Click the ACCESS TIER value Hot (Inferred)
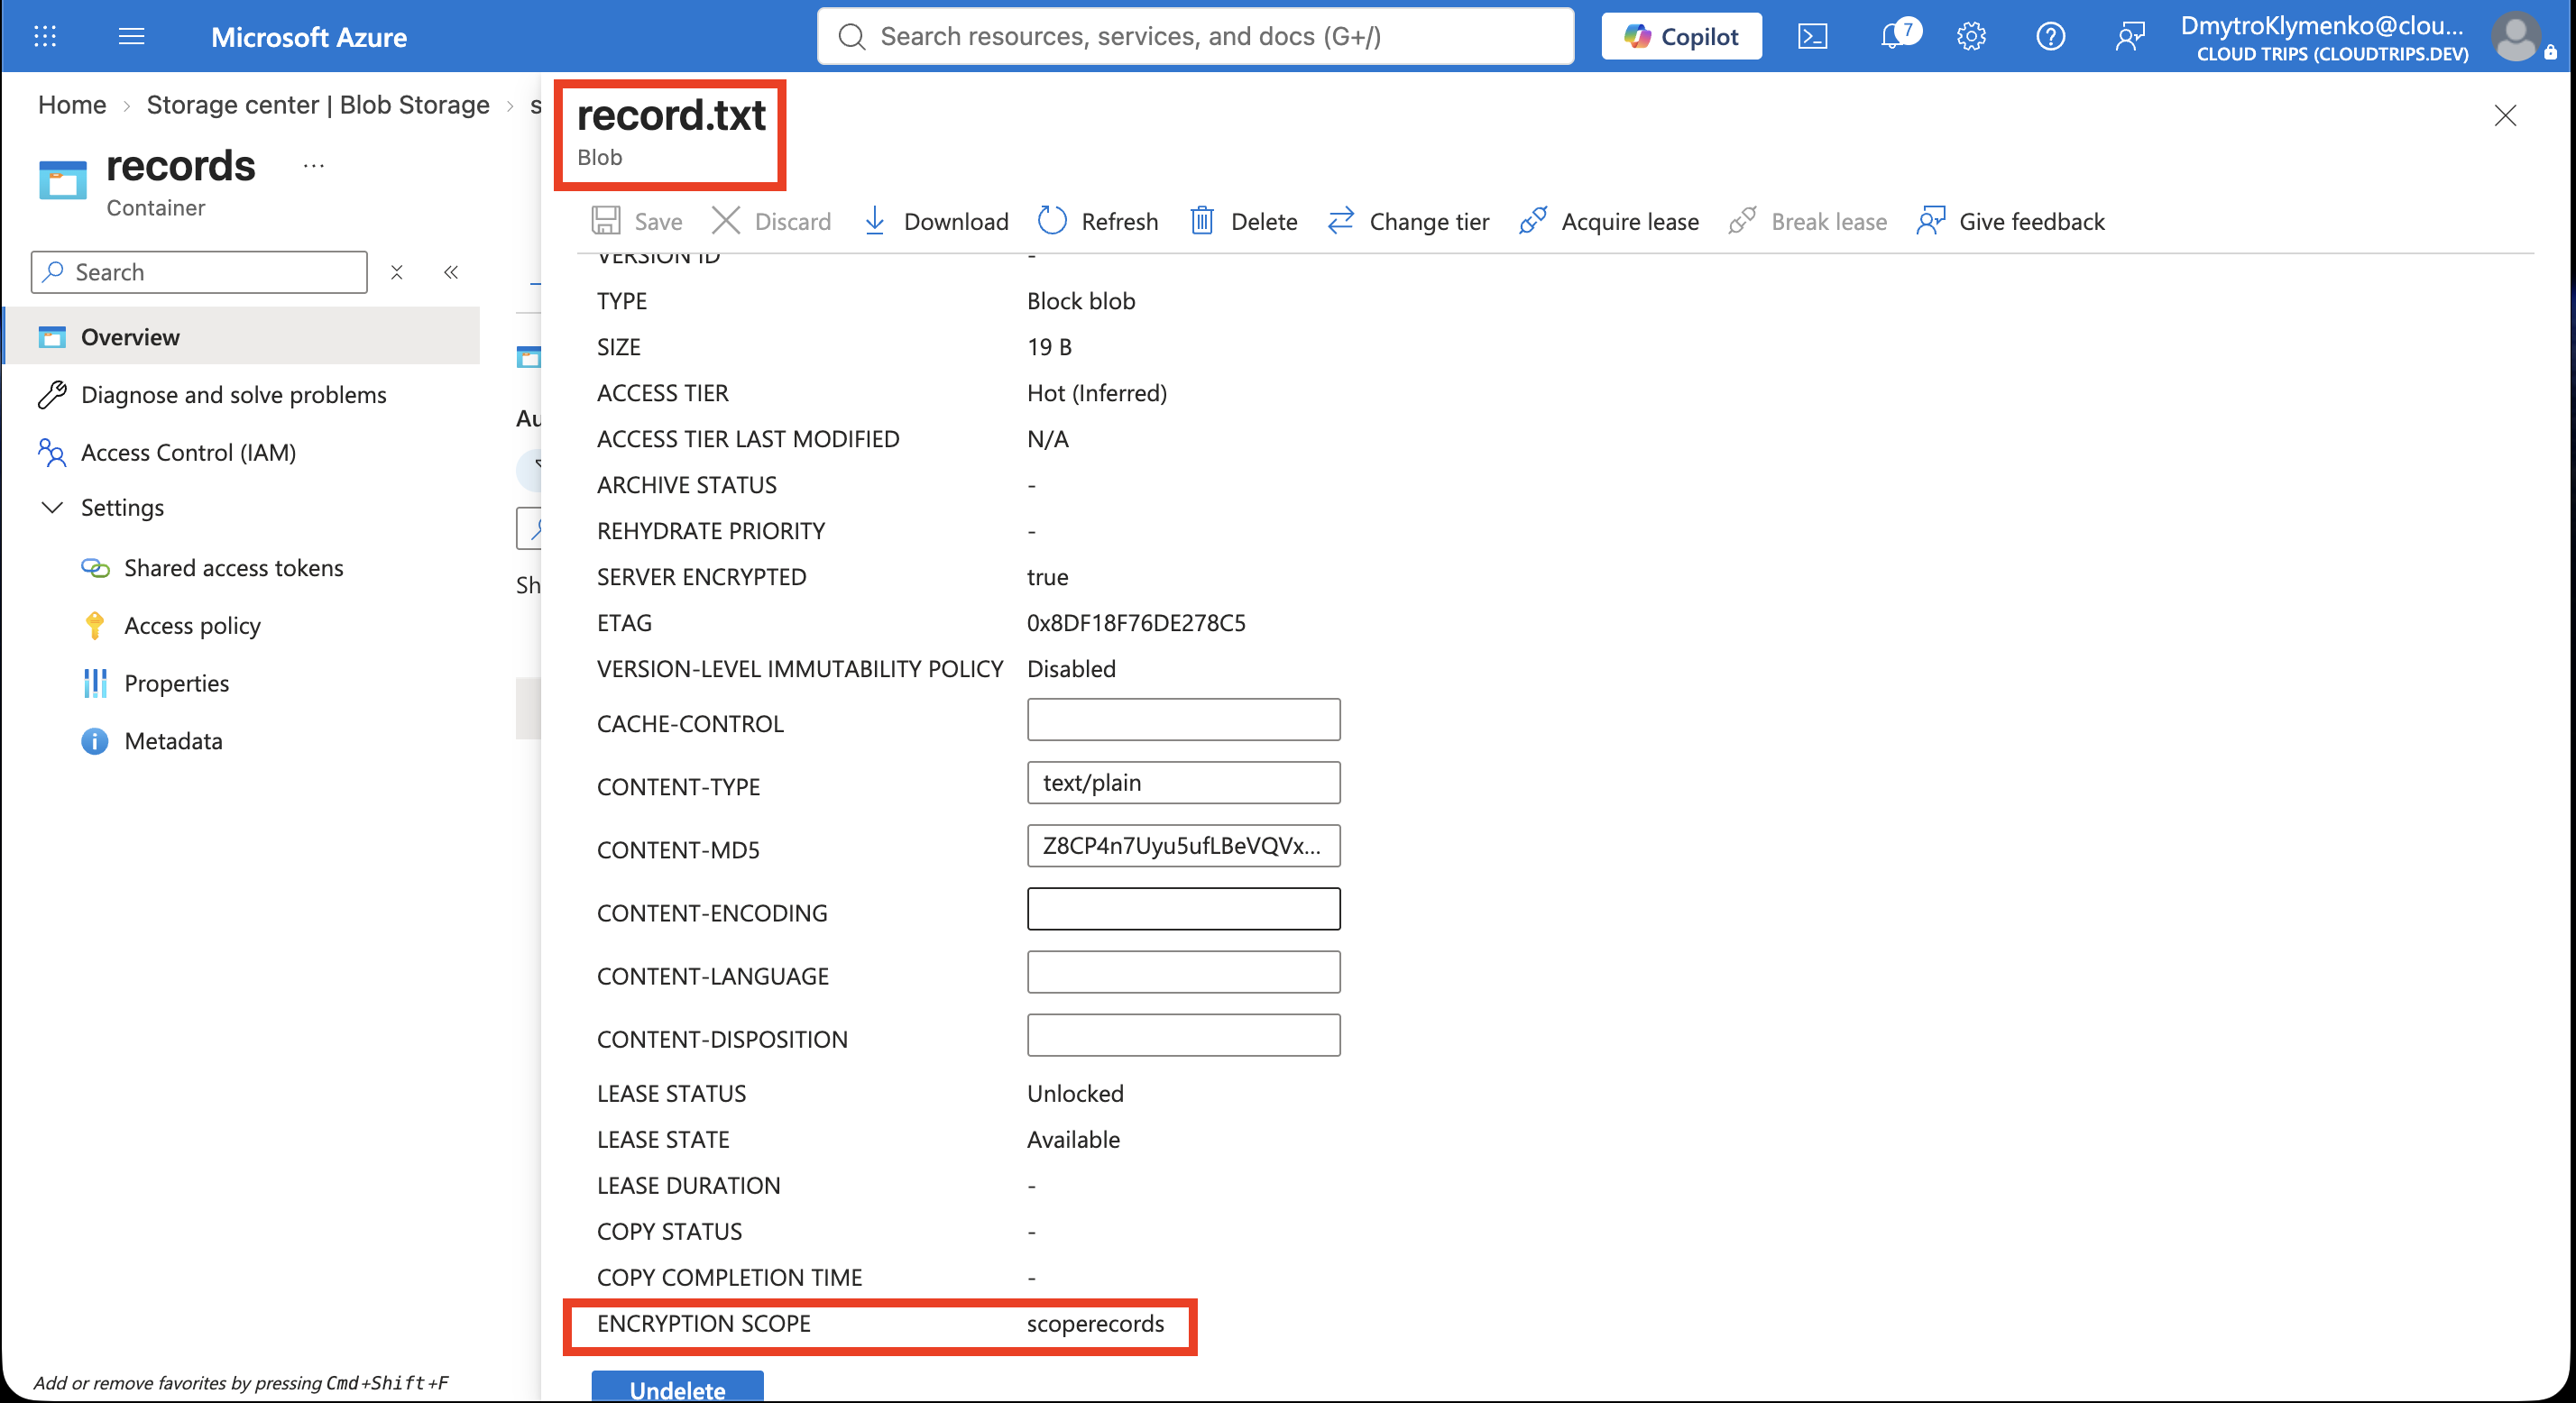This screenshot has height=1403, width=2576. tap(1097, 393)
